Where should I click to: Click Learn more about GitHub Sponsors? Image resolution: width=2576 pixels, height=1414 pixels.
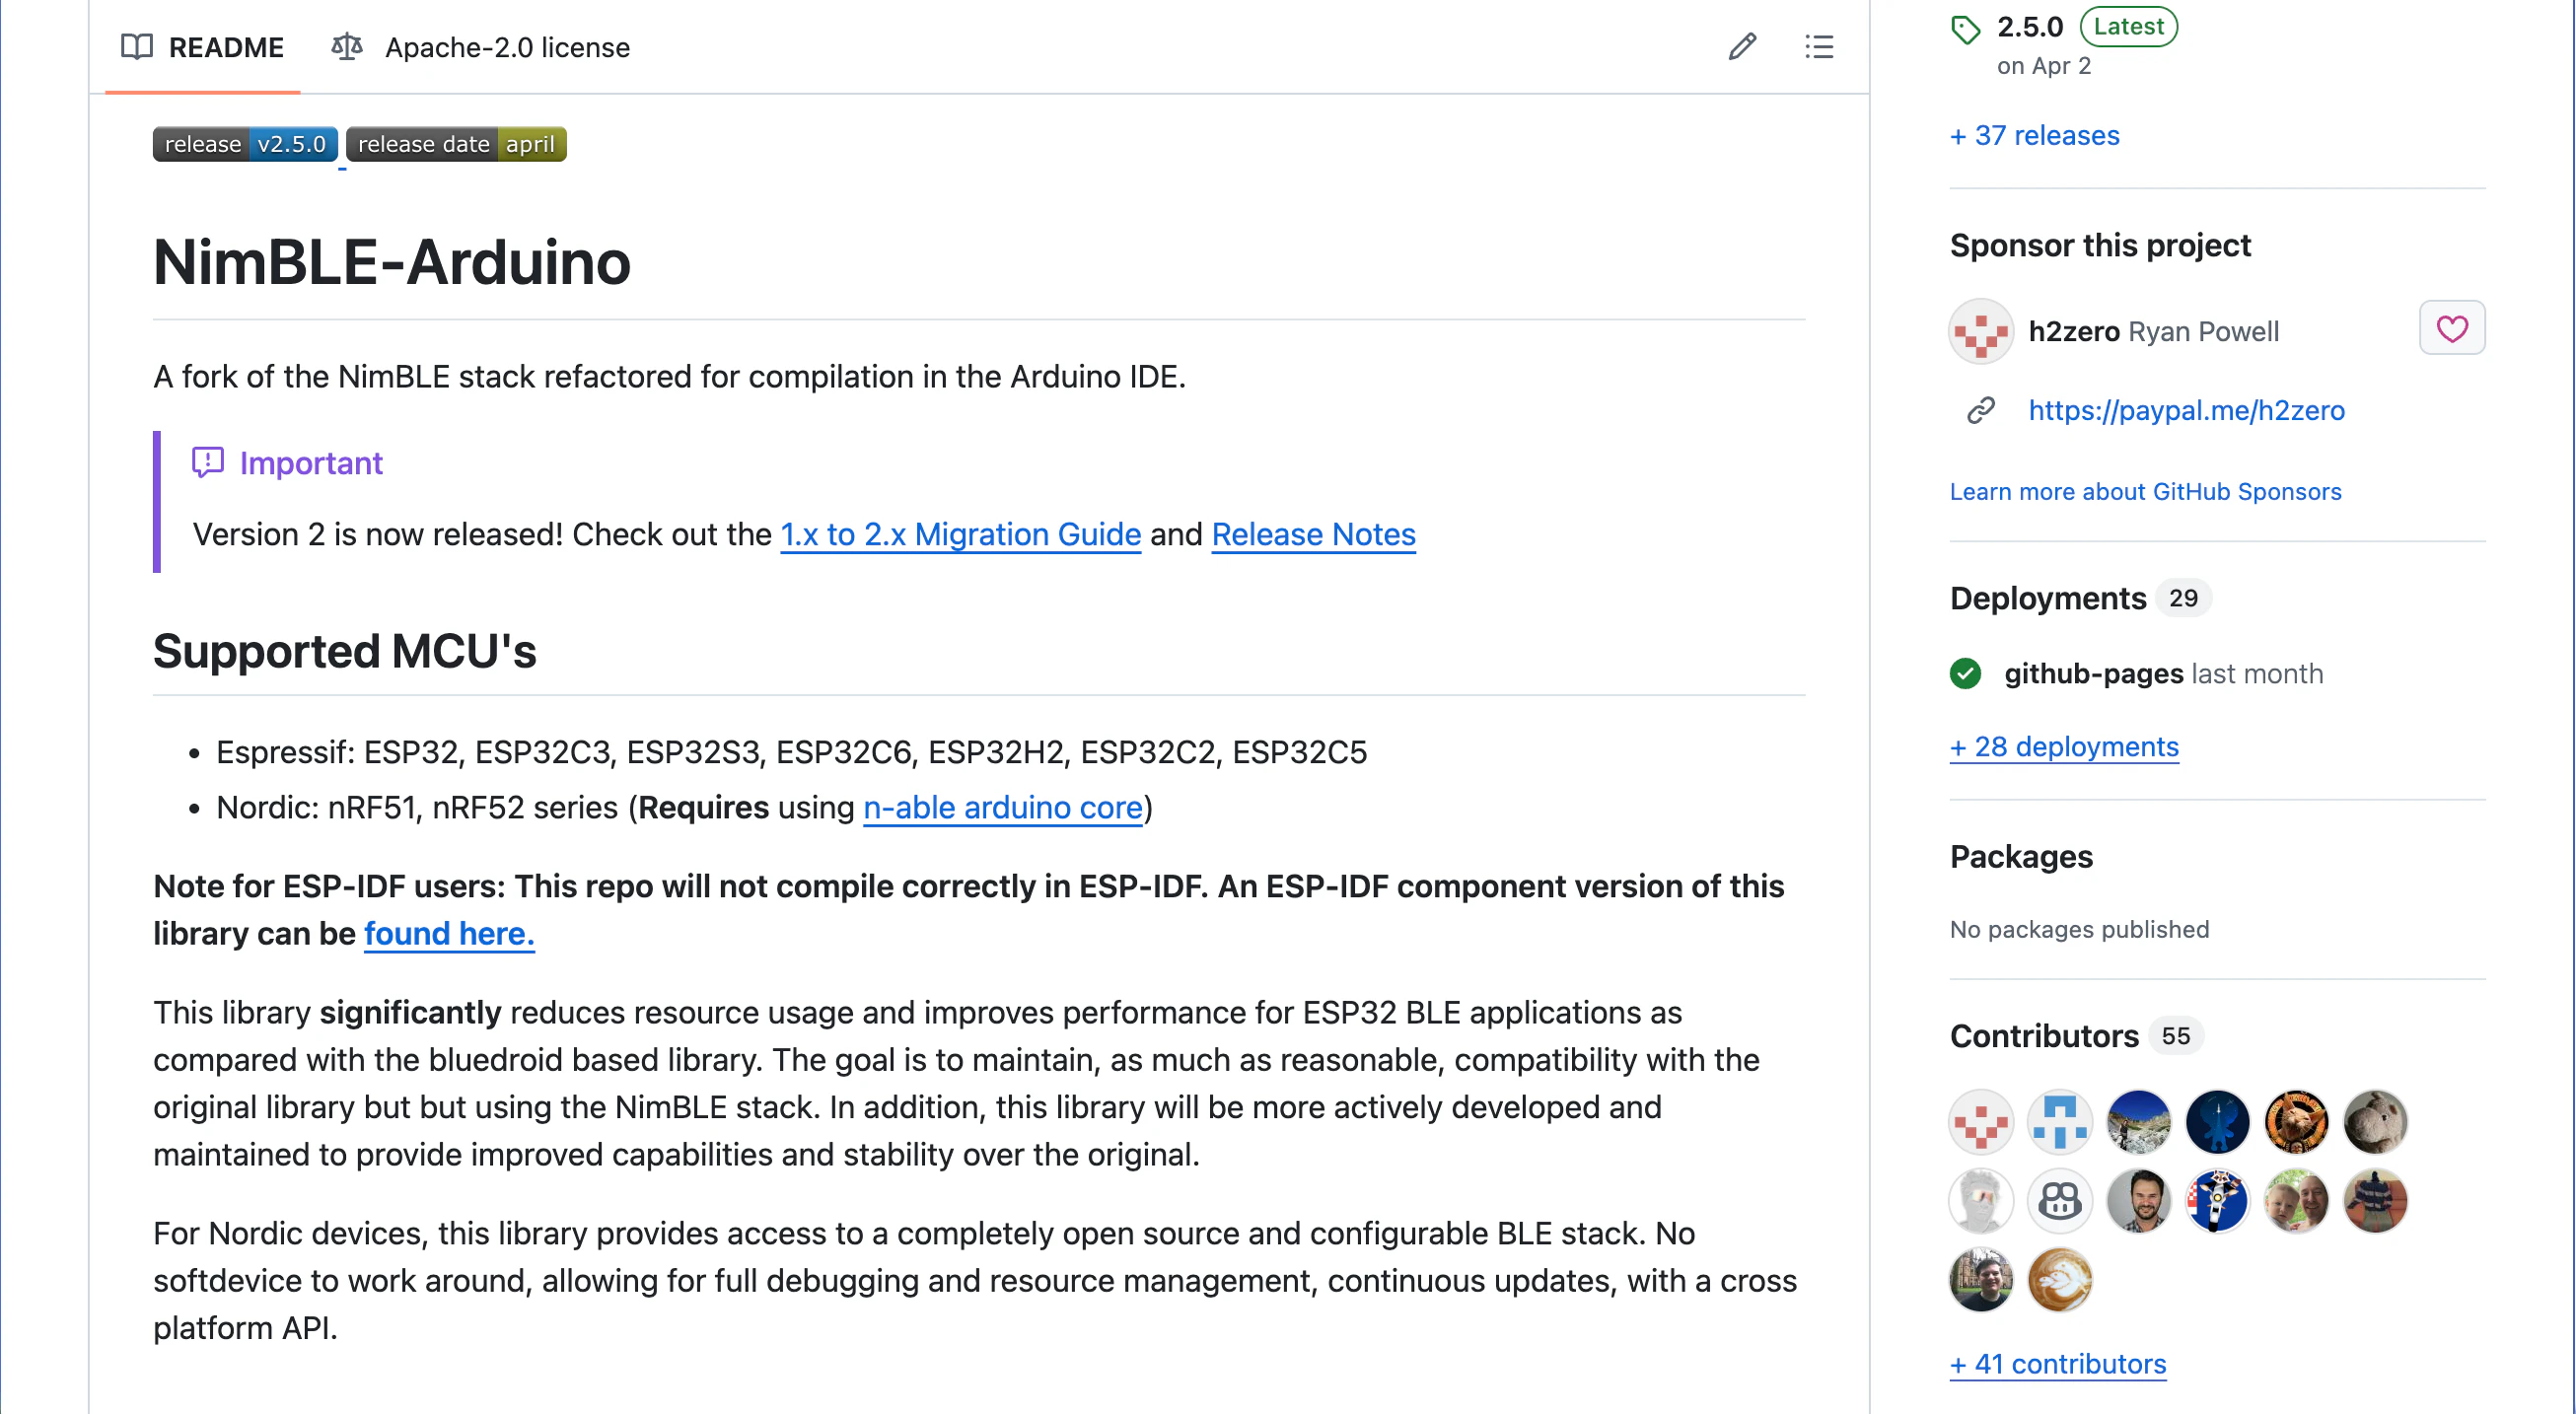(2145, 491)
